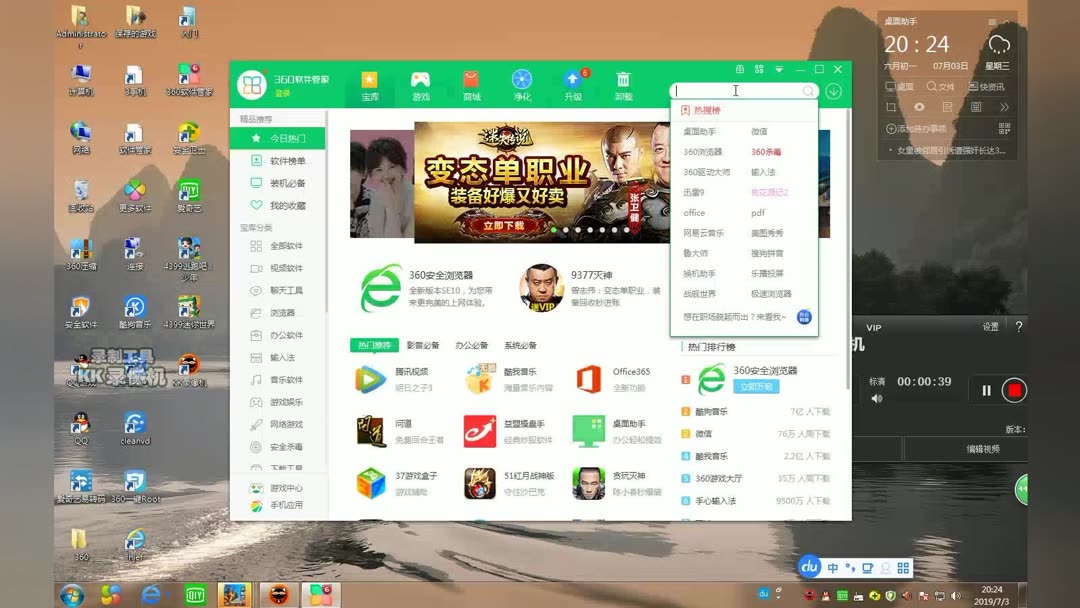The height and width of the screenshot is (608, 1080).
Task: Select 软件榜单 in the sidebar
Action: point(278,160)
